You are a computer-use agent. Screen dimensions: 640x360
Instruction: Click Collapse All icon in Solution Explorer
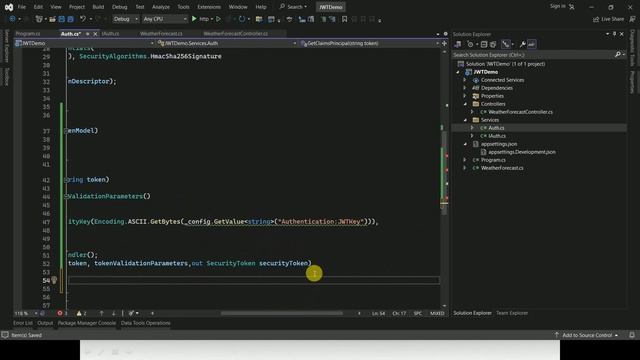(x=484, y=44)
